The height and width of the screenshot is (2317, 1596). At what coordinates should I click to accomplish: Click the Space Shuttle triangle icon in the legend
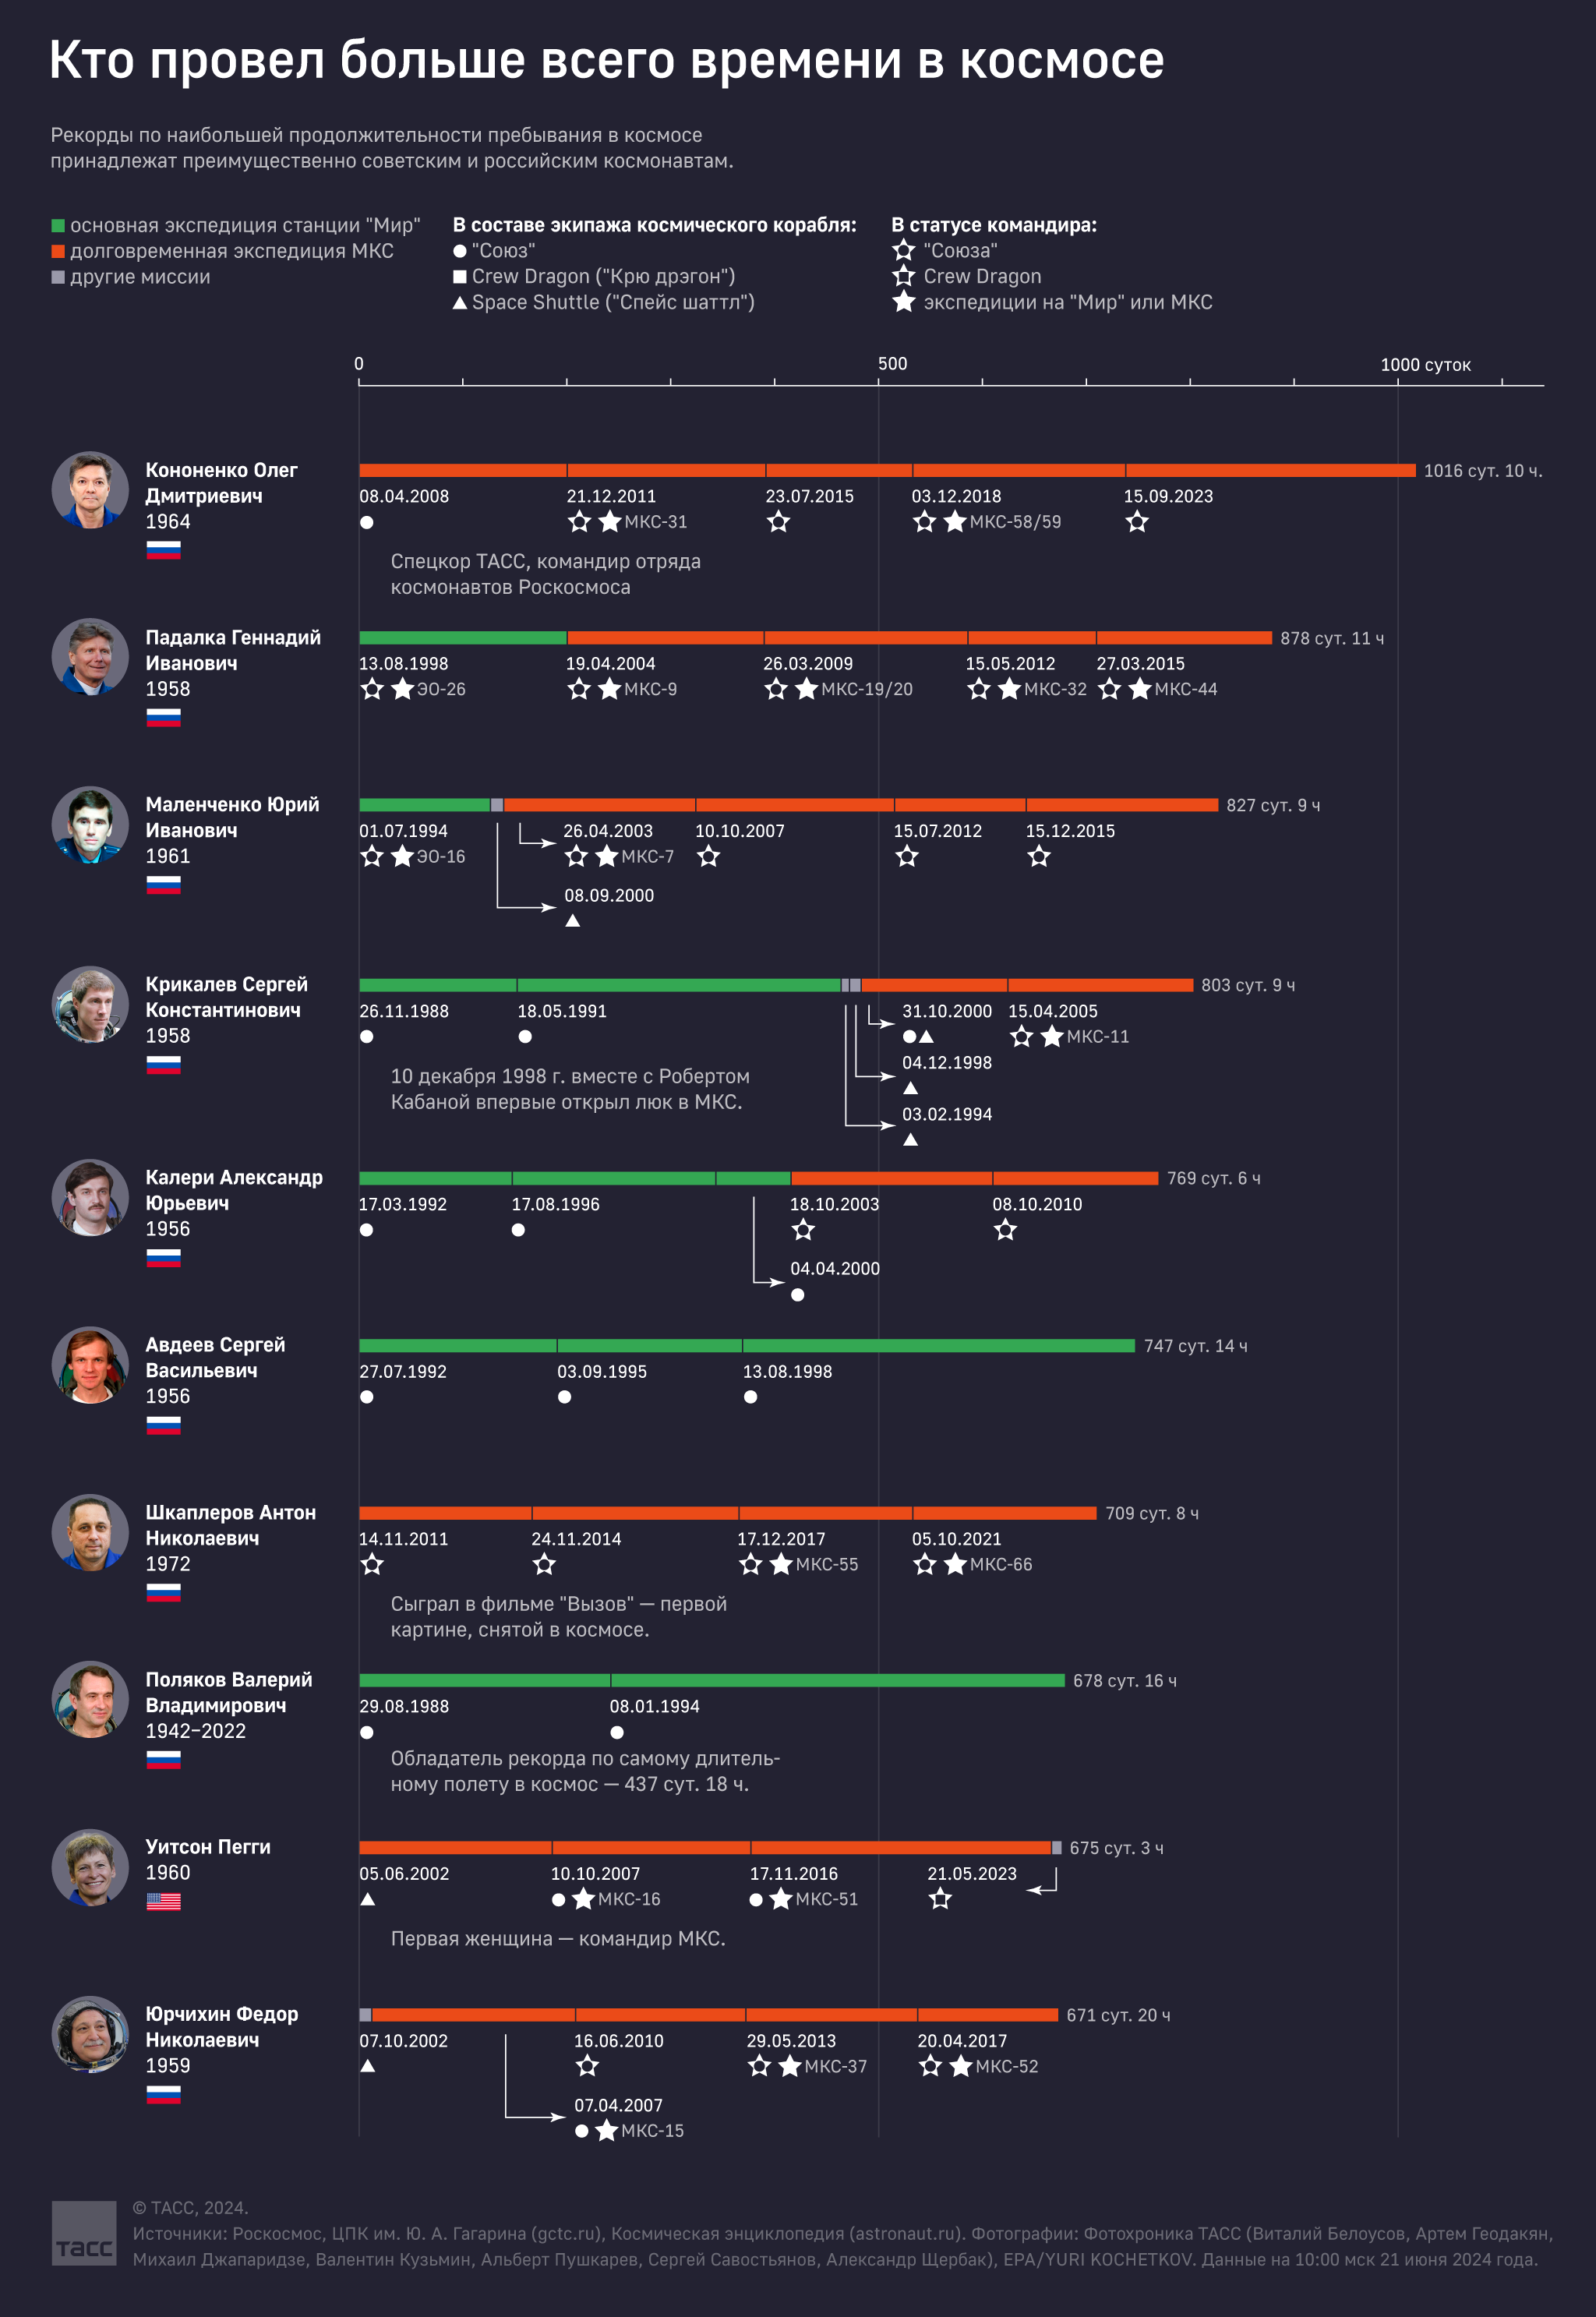(460, 303)
